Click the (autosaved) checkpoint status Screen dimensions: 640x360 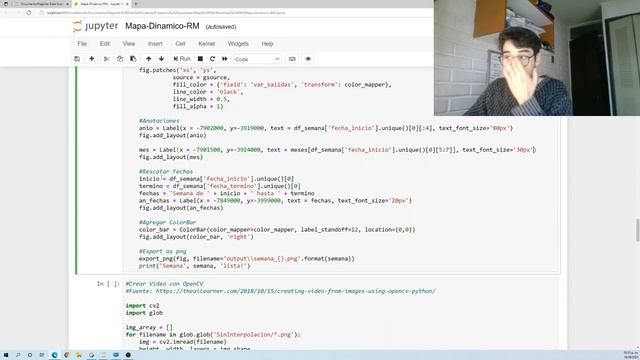pyautogui.click(x=221, y=27)
